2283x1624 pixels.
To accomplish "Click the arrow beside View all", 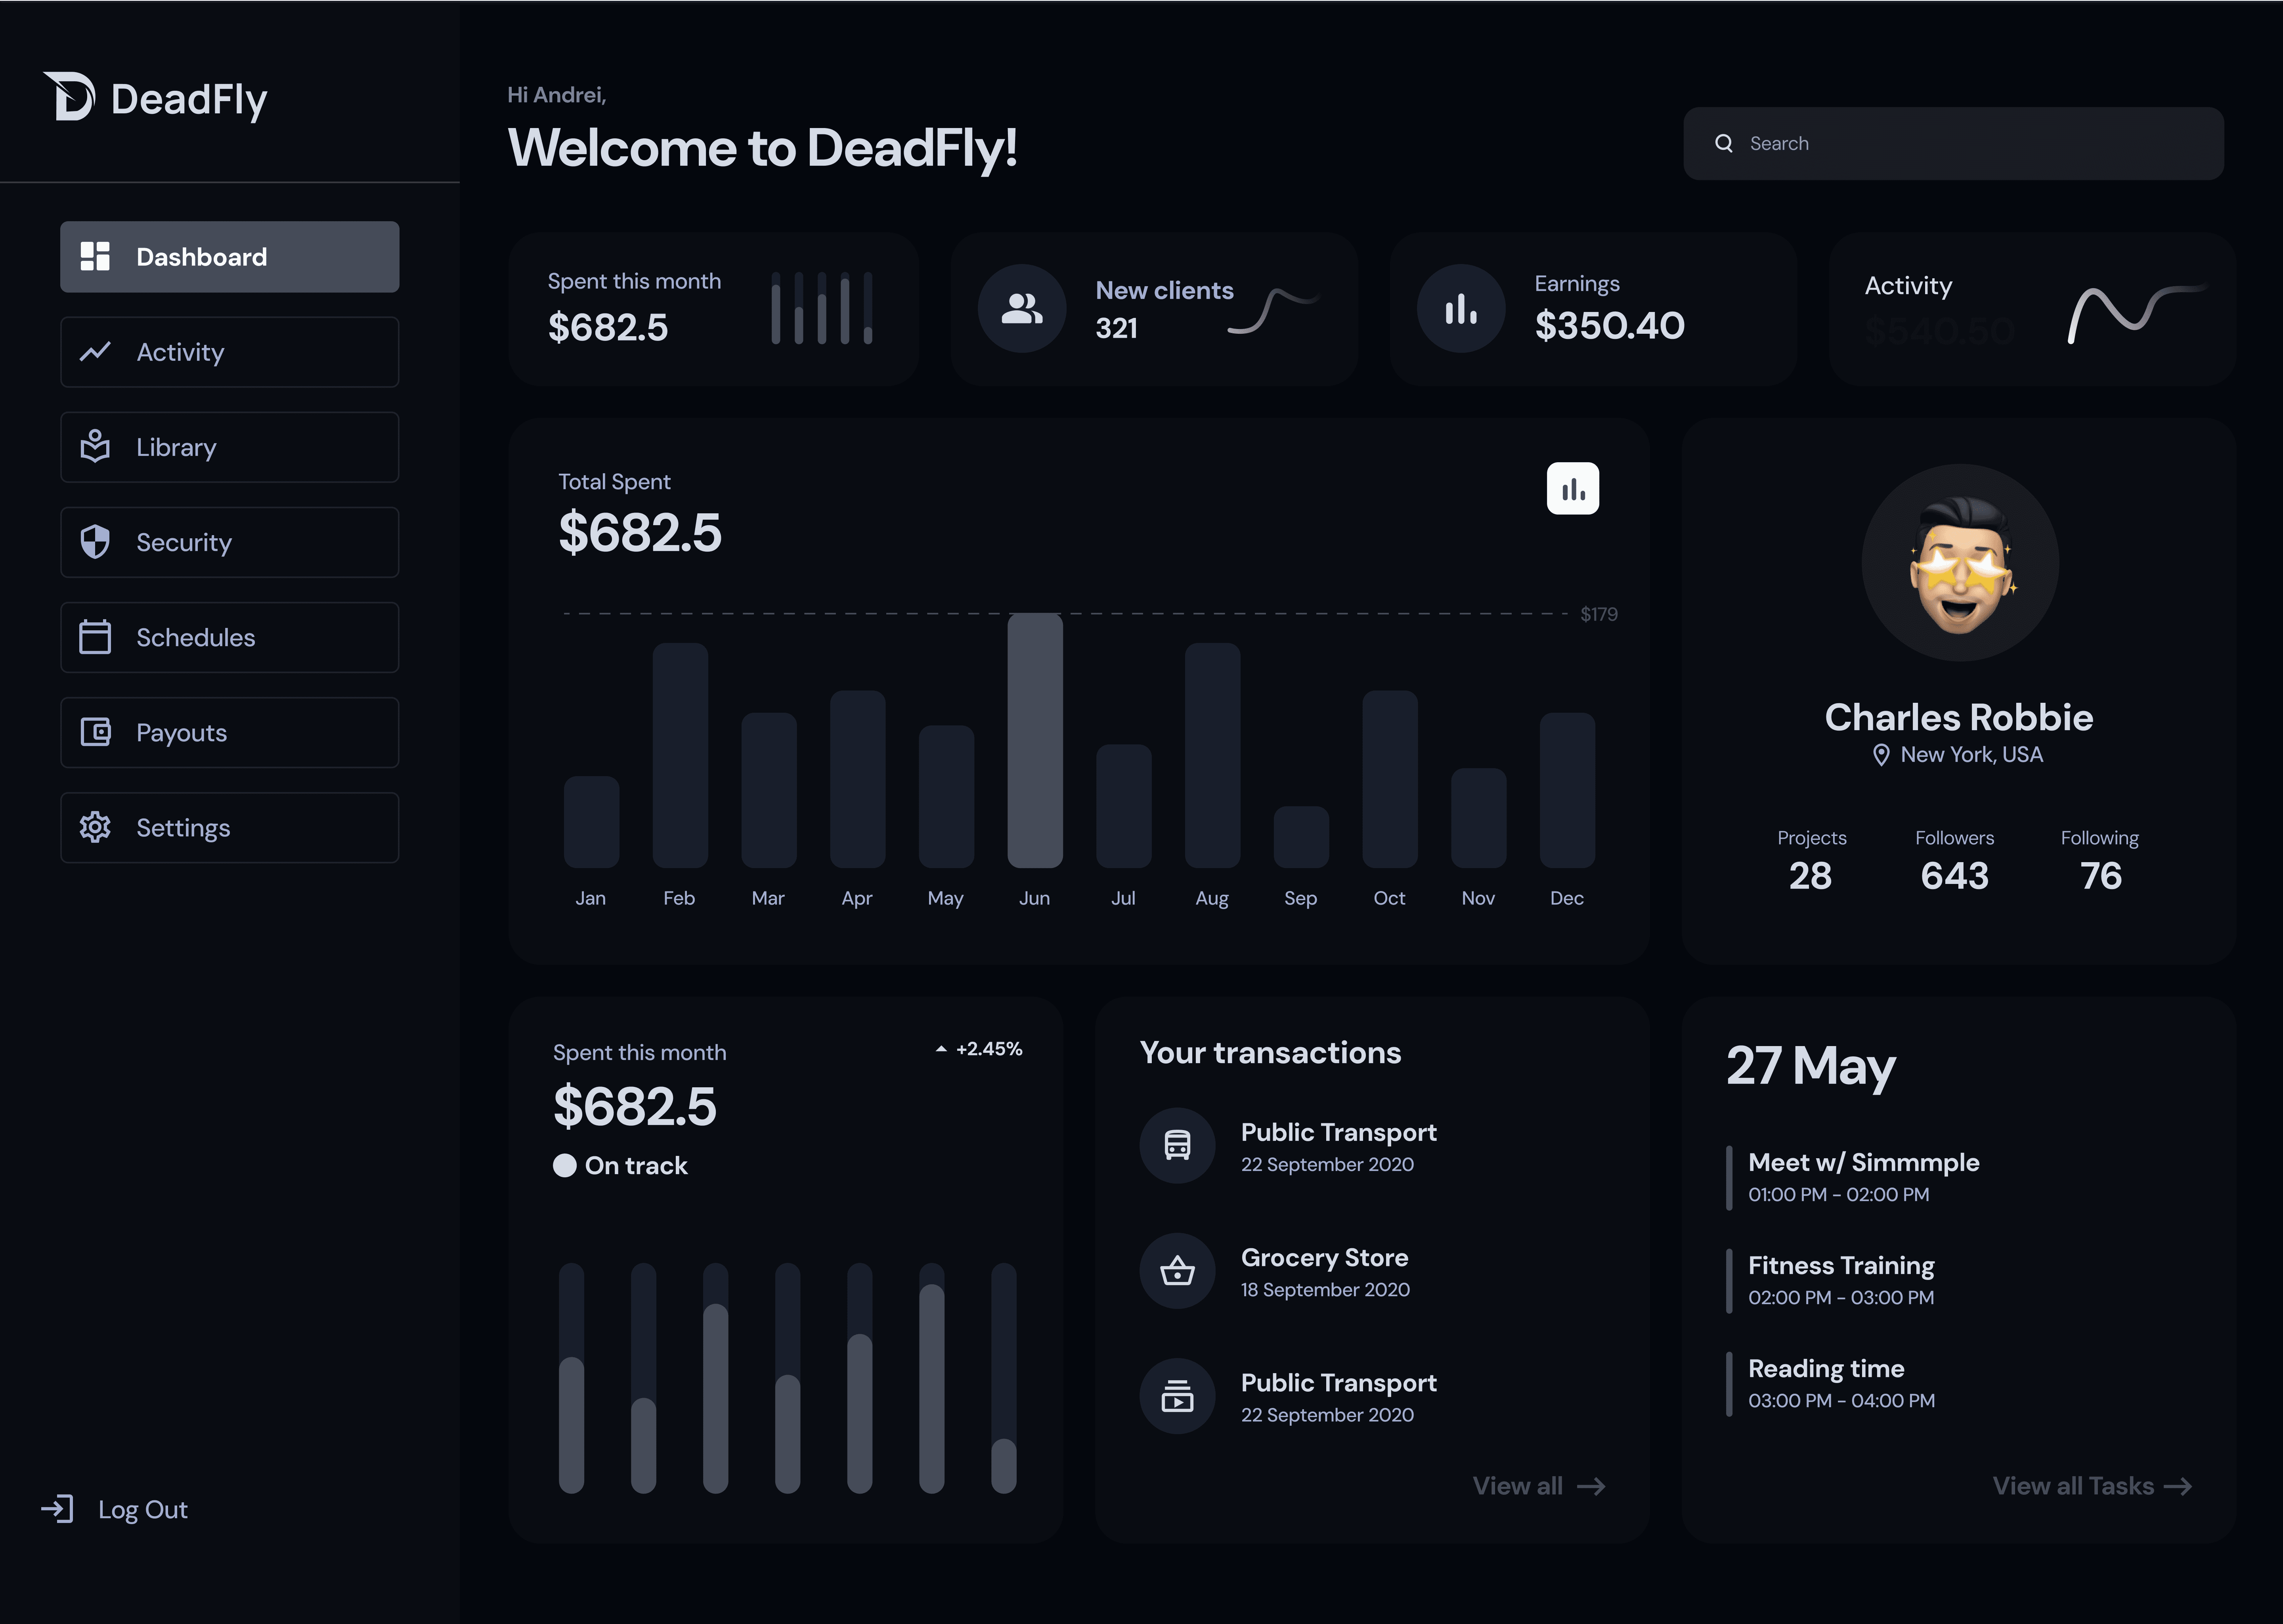I will click(1591, 1487).
